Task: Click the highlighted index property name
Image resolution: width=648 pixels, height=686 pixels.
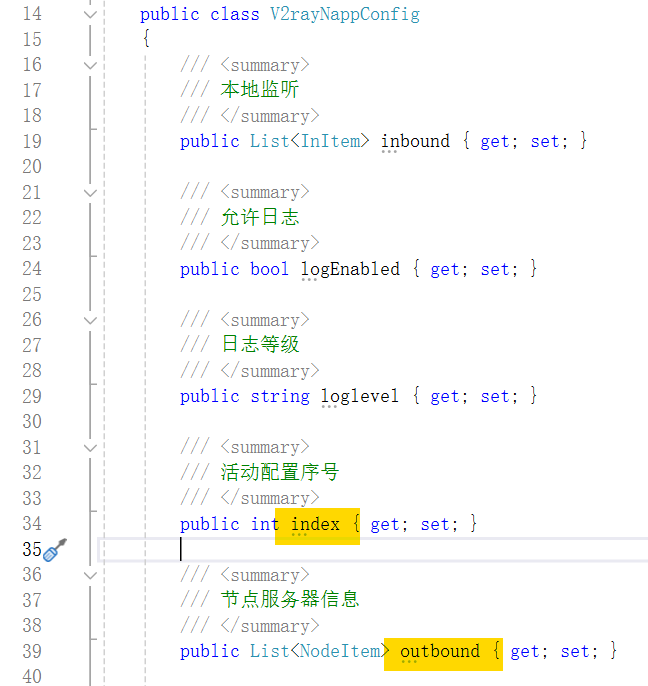Action: coord(315,524)
